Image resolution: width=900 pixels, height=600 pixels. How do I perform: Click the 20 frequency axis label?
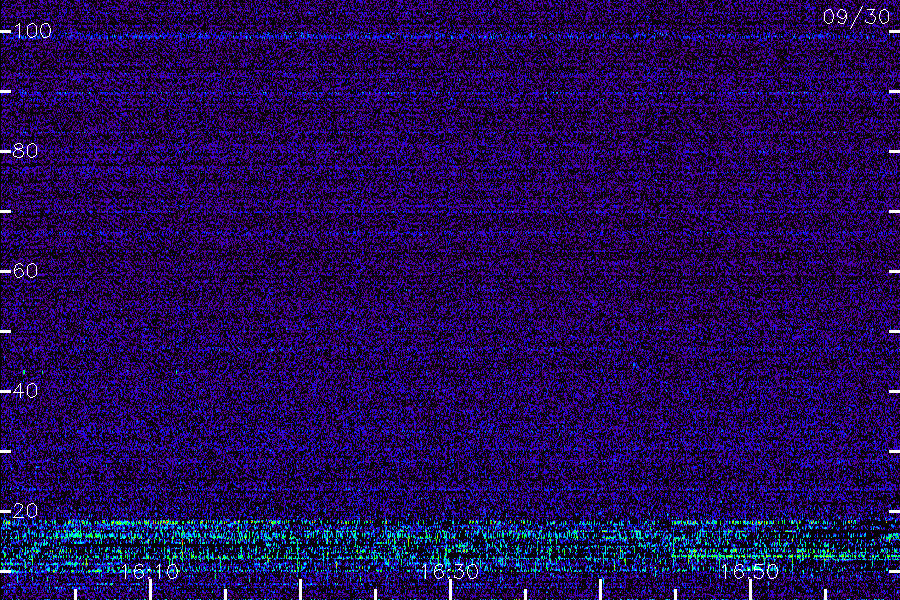coord(25,511)
